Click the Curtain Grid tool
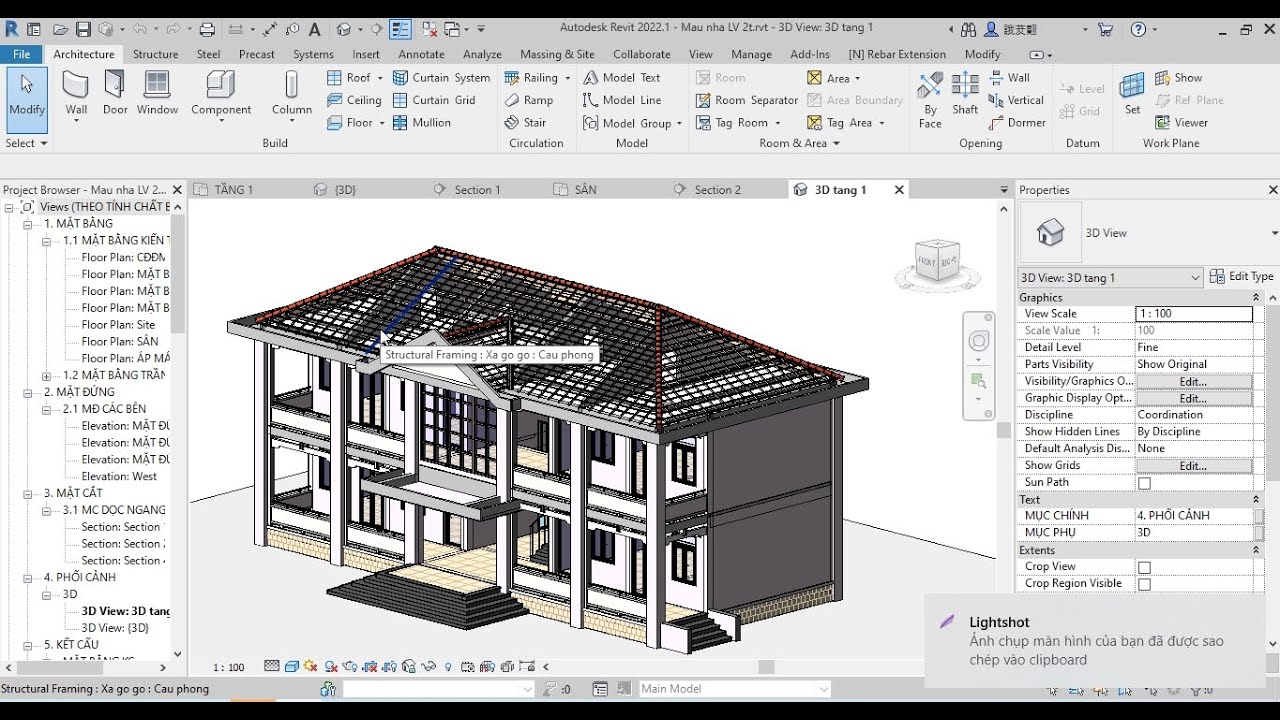Screen dimensions: 1280x720 point(434,100)
